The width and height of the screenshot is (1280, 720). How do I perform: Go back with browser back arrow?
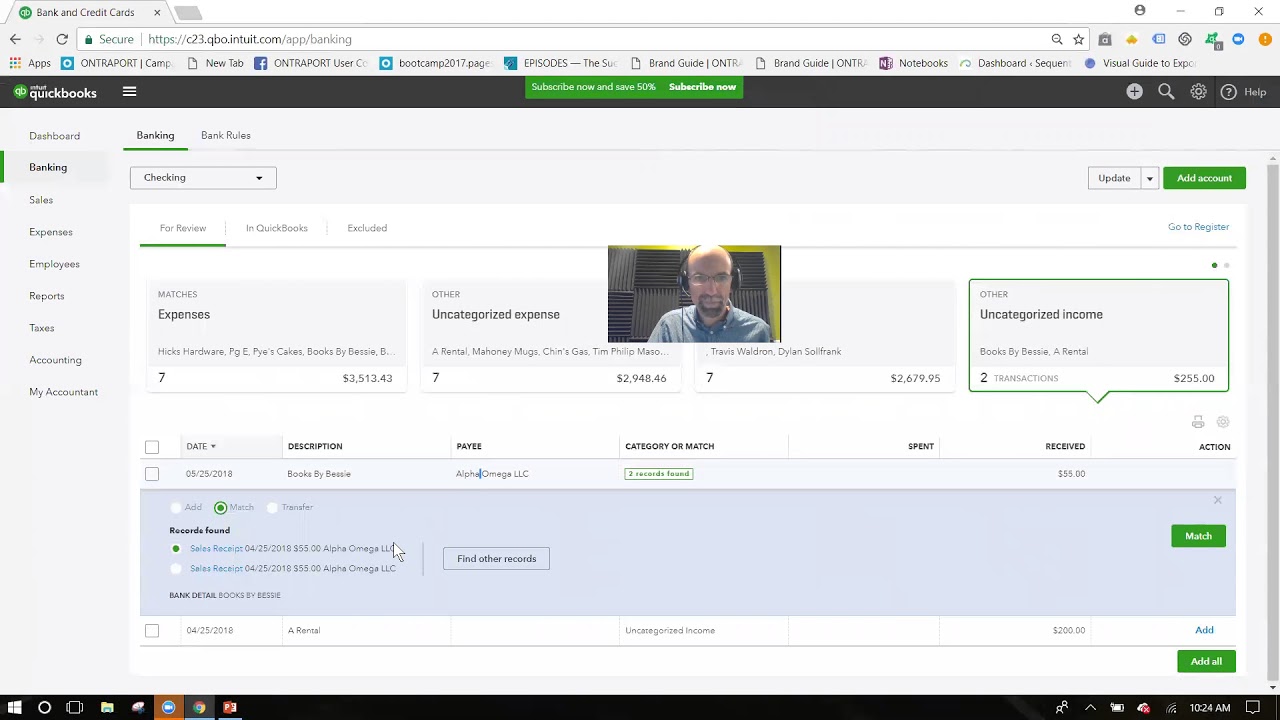click(x=15, y=39)
